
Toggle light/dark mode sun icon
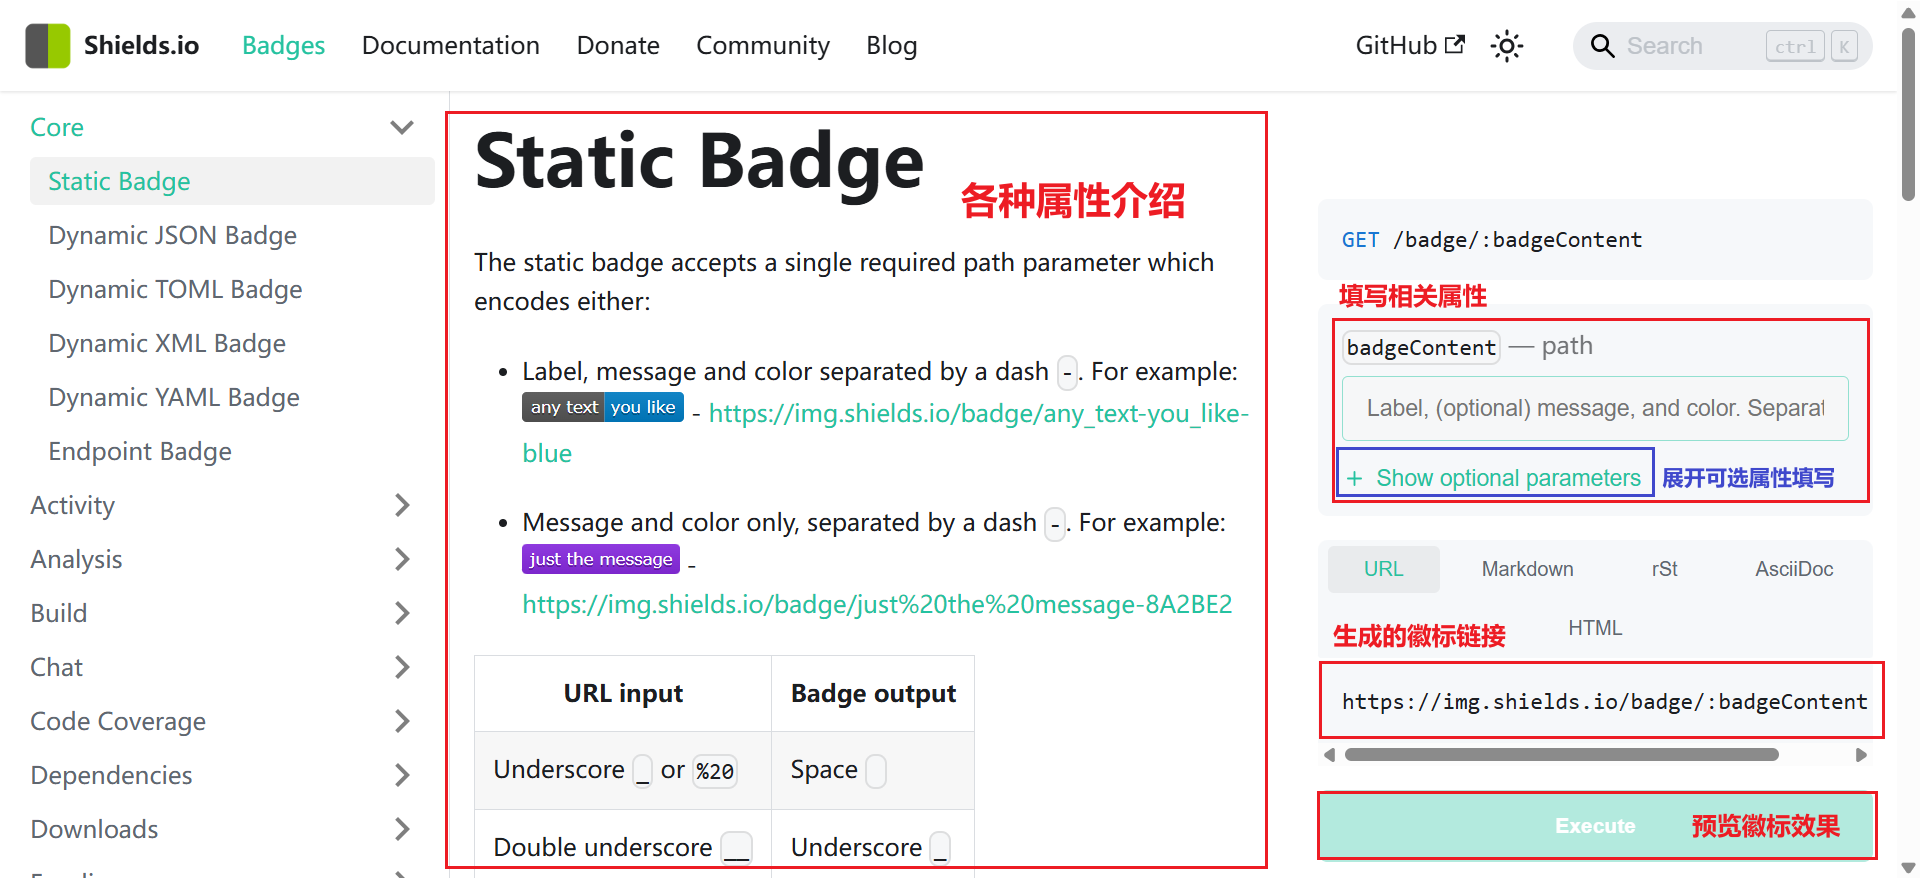click(x=1506, y=46)
